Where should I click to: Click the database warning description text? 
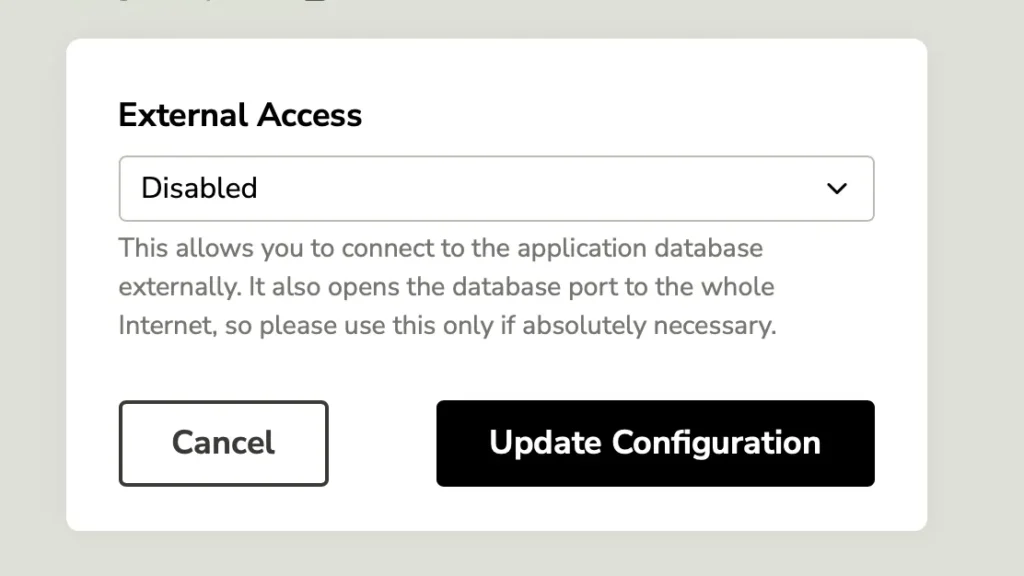[x=446, y=286]
